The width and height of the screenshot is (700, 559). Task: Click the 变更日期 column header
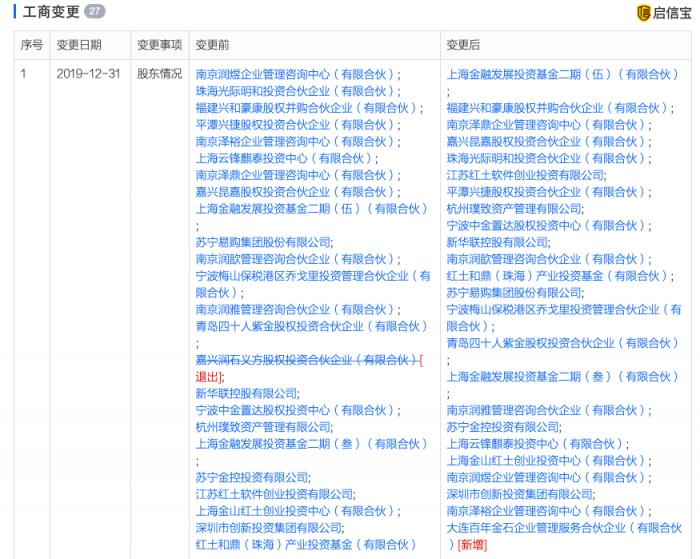79,45
